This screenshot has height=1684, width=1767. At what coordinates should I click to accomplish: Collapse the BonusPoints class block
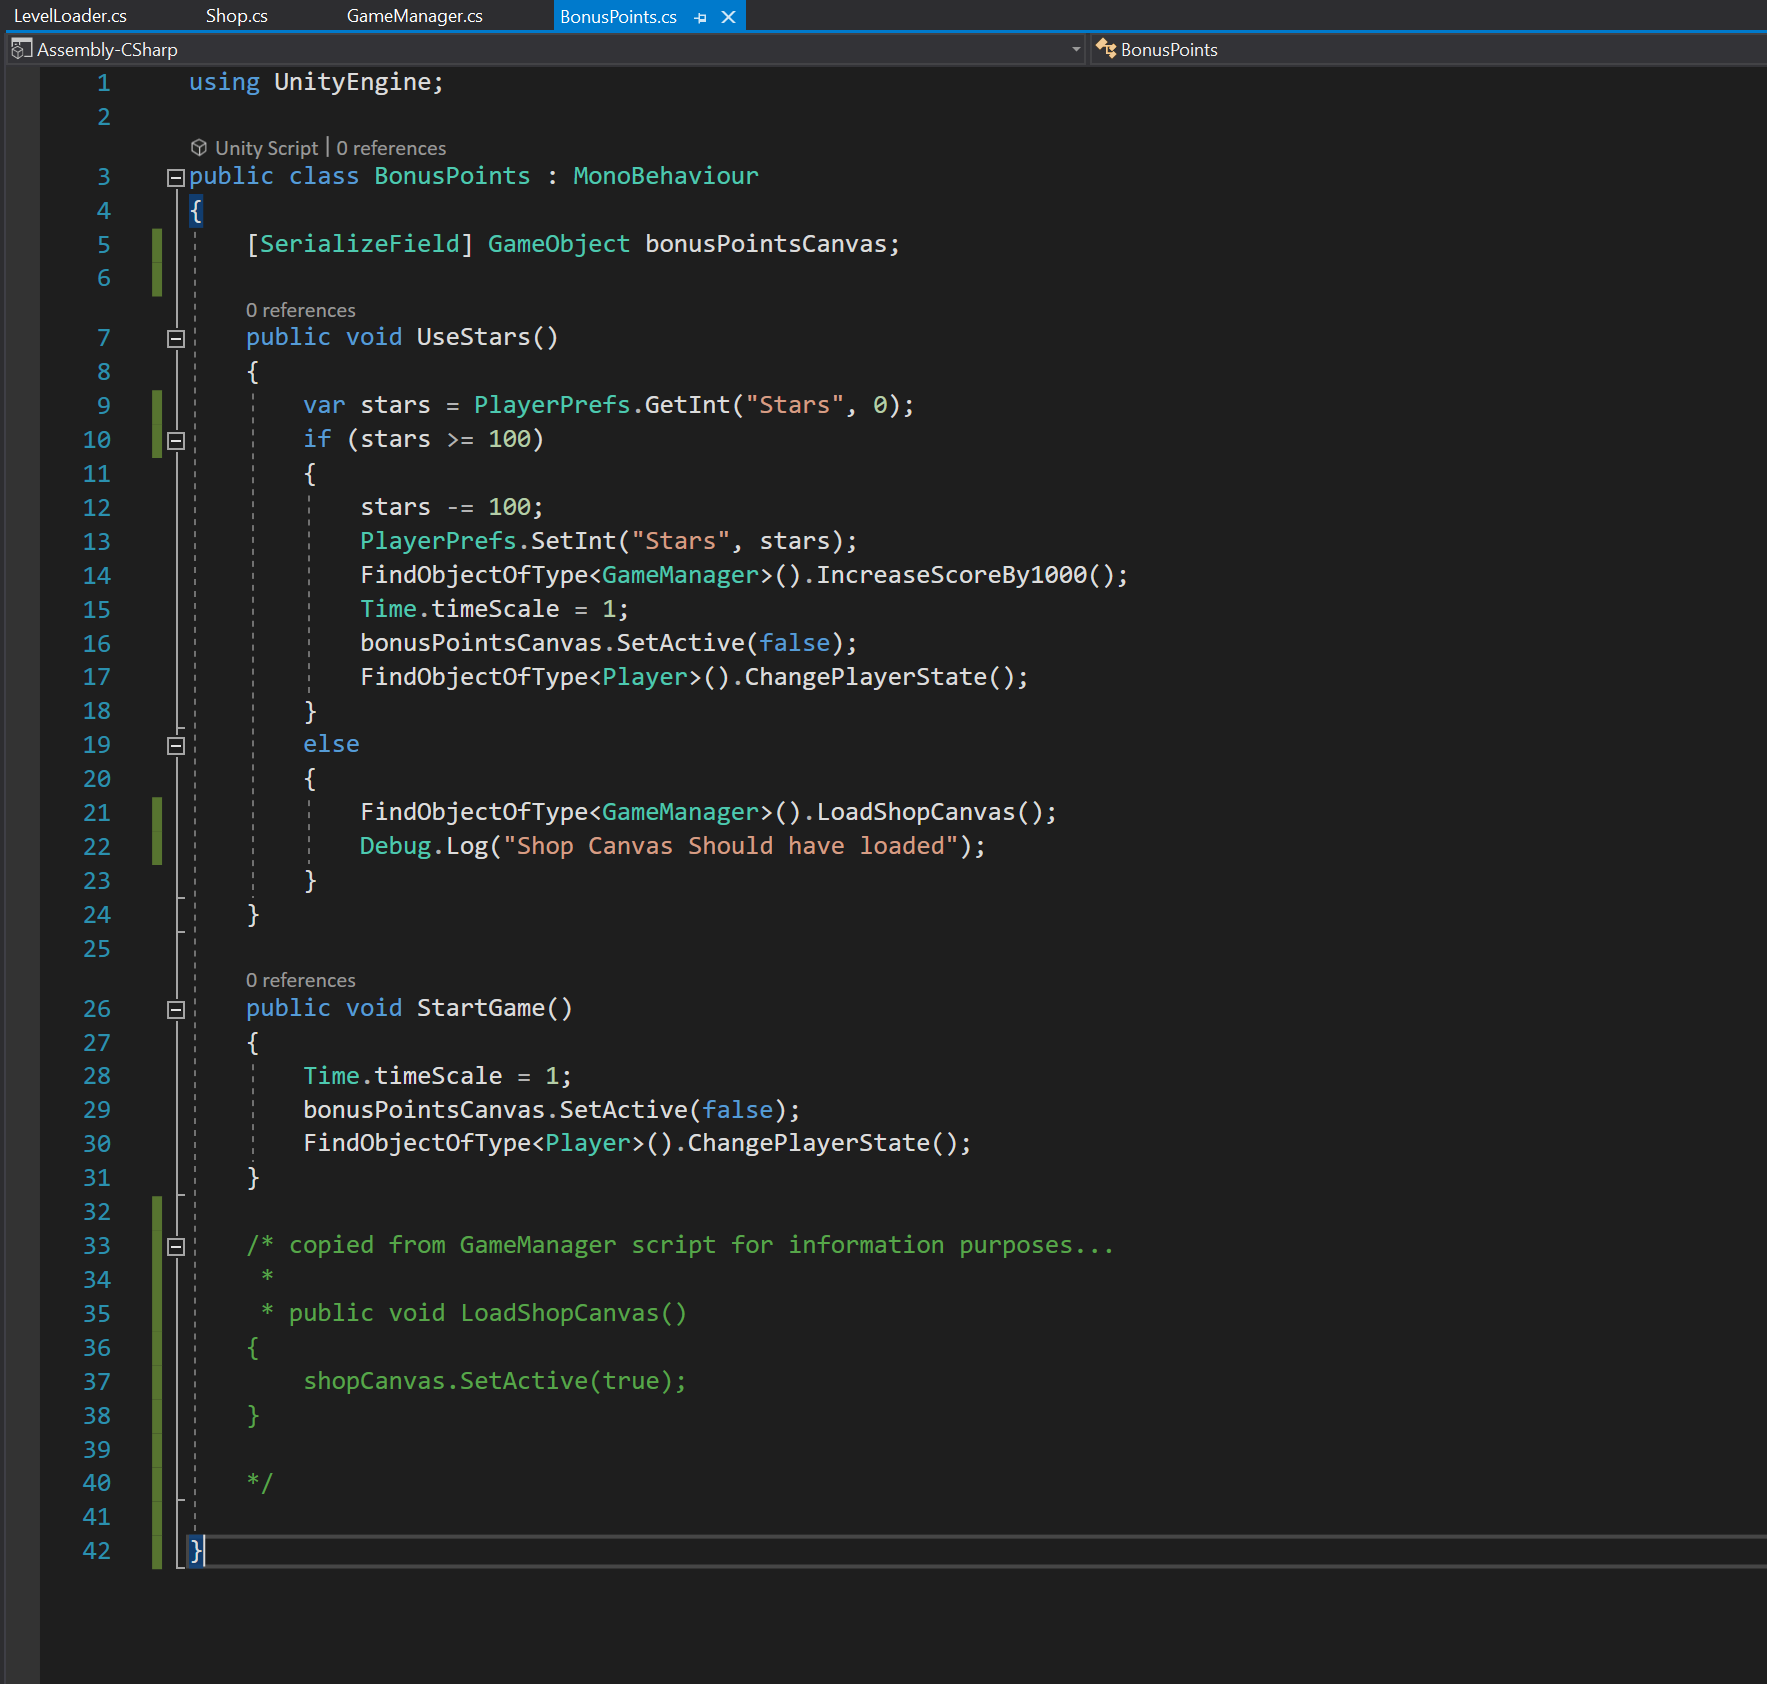click(x=175, y=177)
